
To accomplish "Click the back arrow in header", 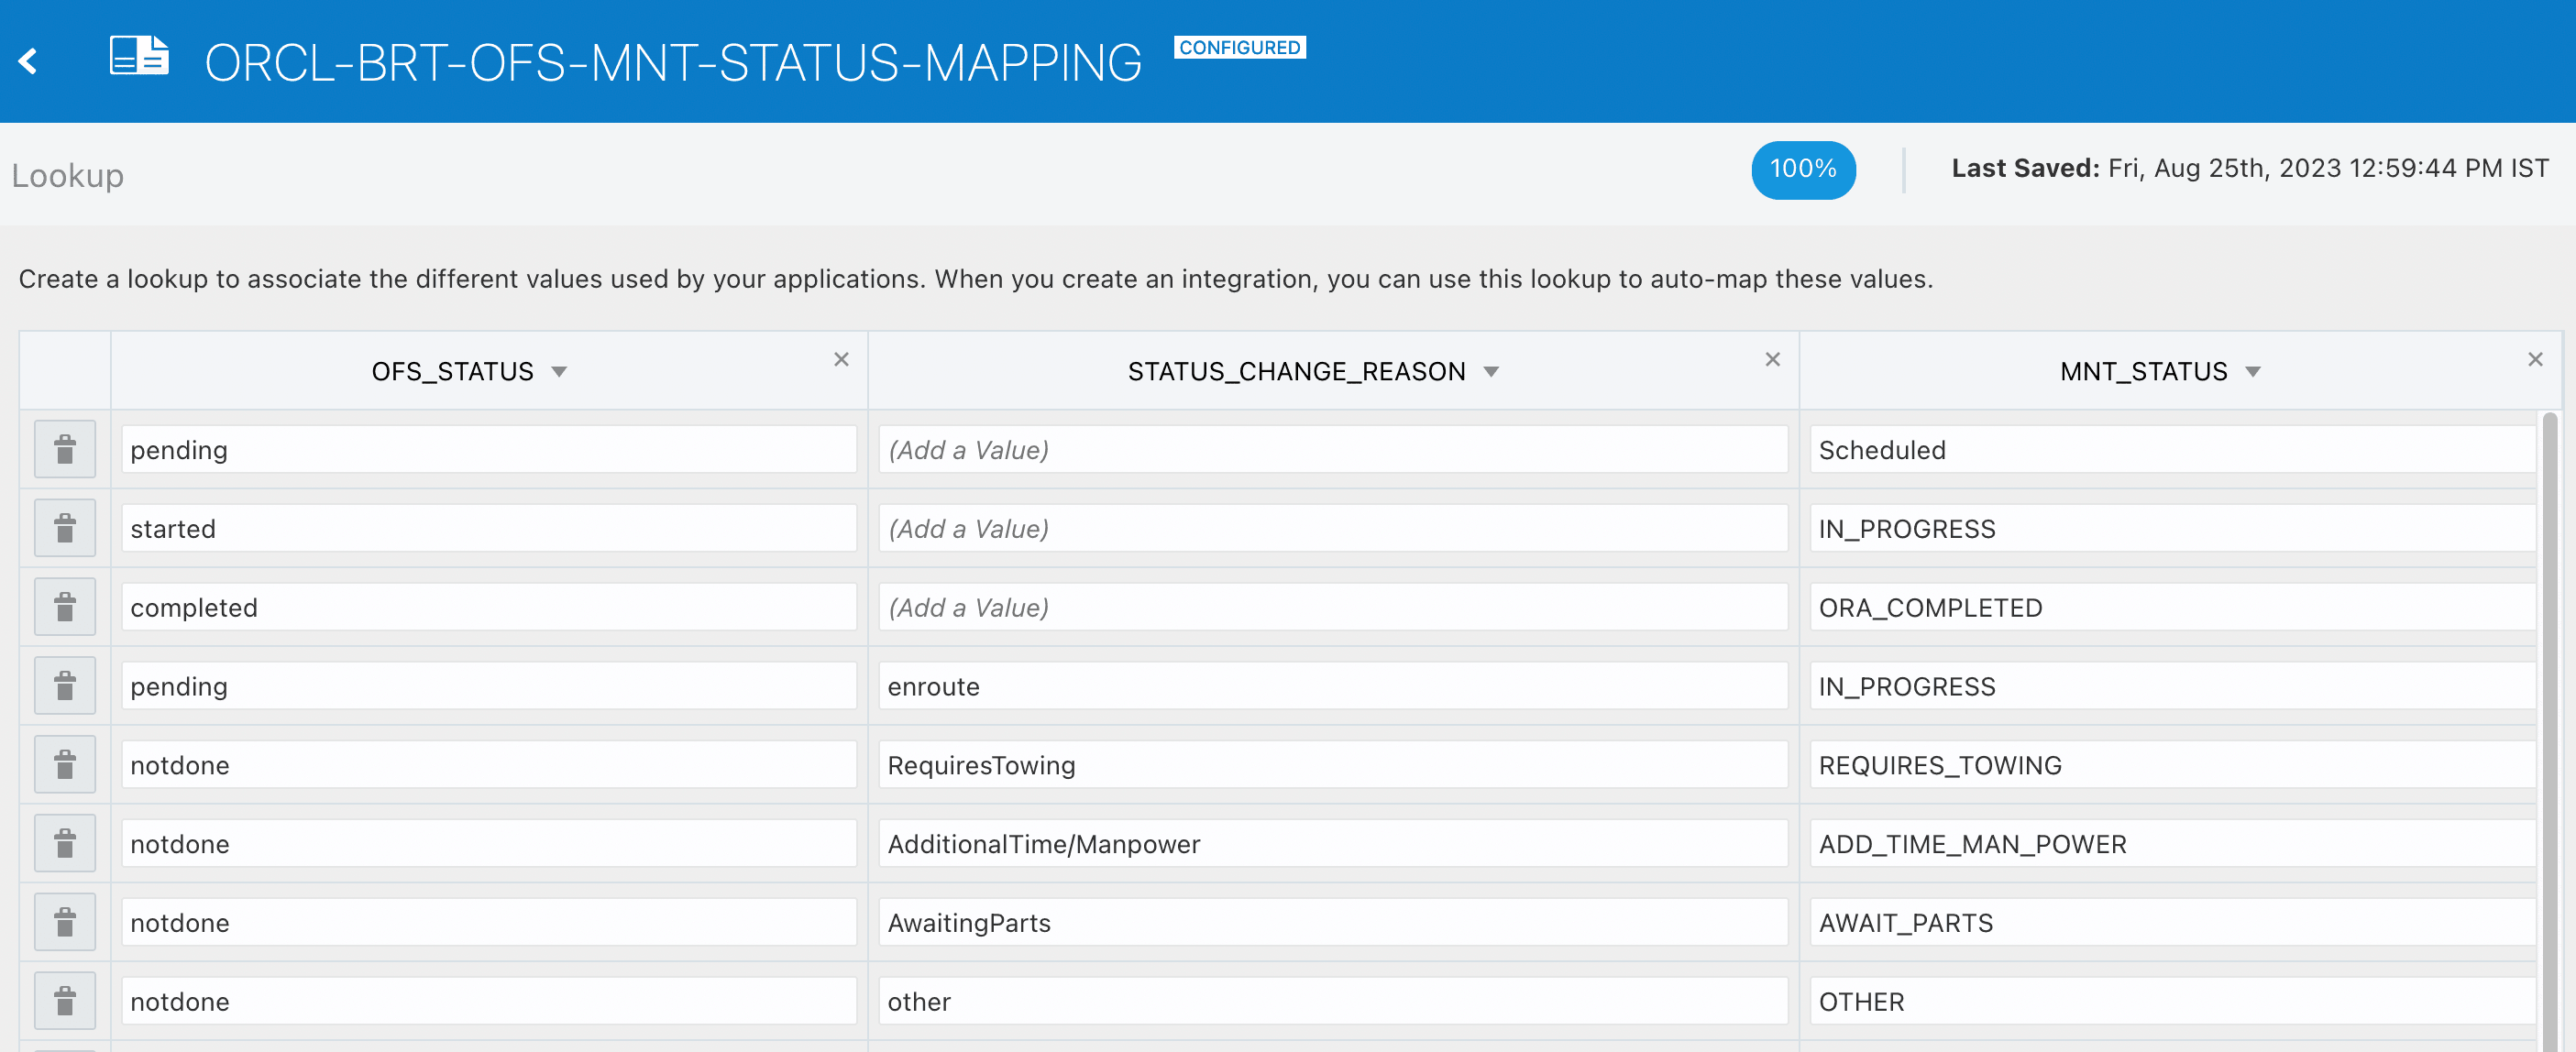I will [x=28, y=61].
